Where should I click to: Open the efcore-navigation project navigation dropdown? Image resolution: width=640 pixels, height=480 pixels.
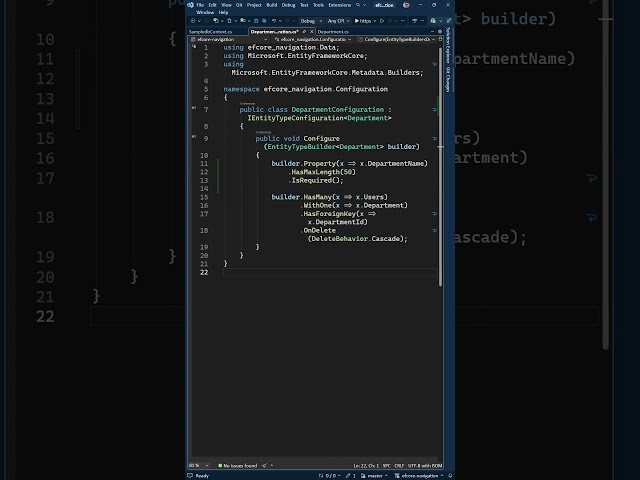(x=230, y=39)
